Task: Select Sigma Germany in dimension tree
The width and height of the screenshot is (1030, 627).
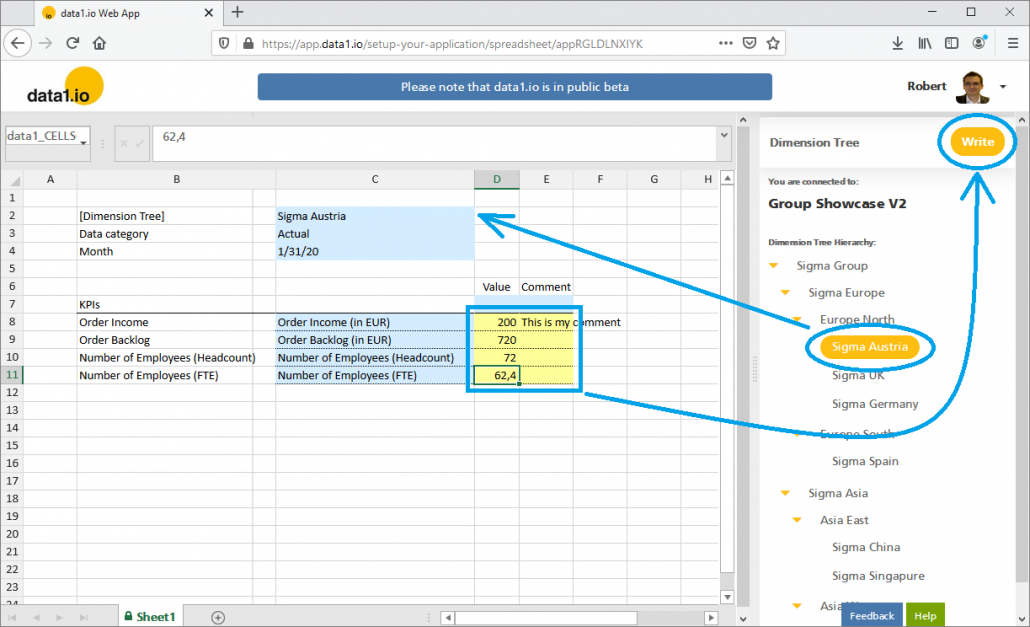Action: click(x=875, y=404)
